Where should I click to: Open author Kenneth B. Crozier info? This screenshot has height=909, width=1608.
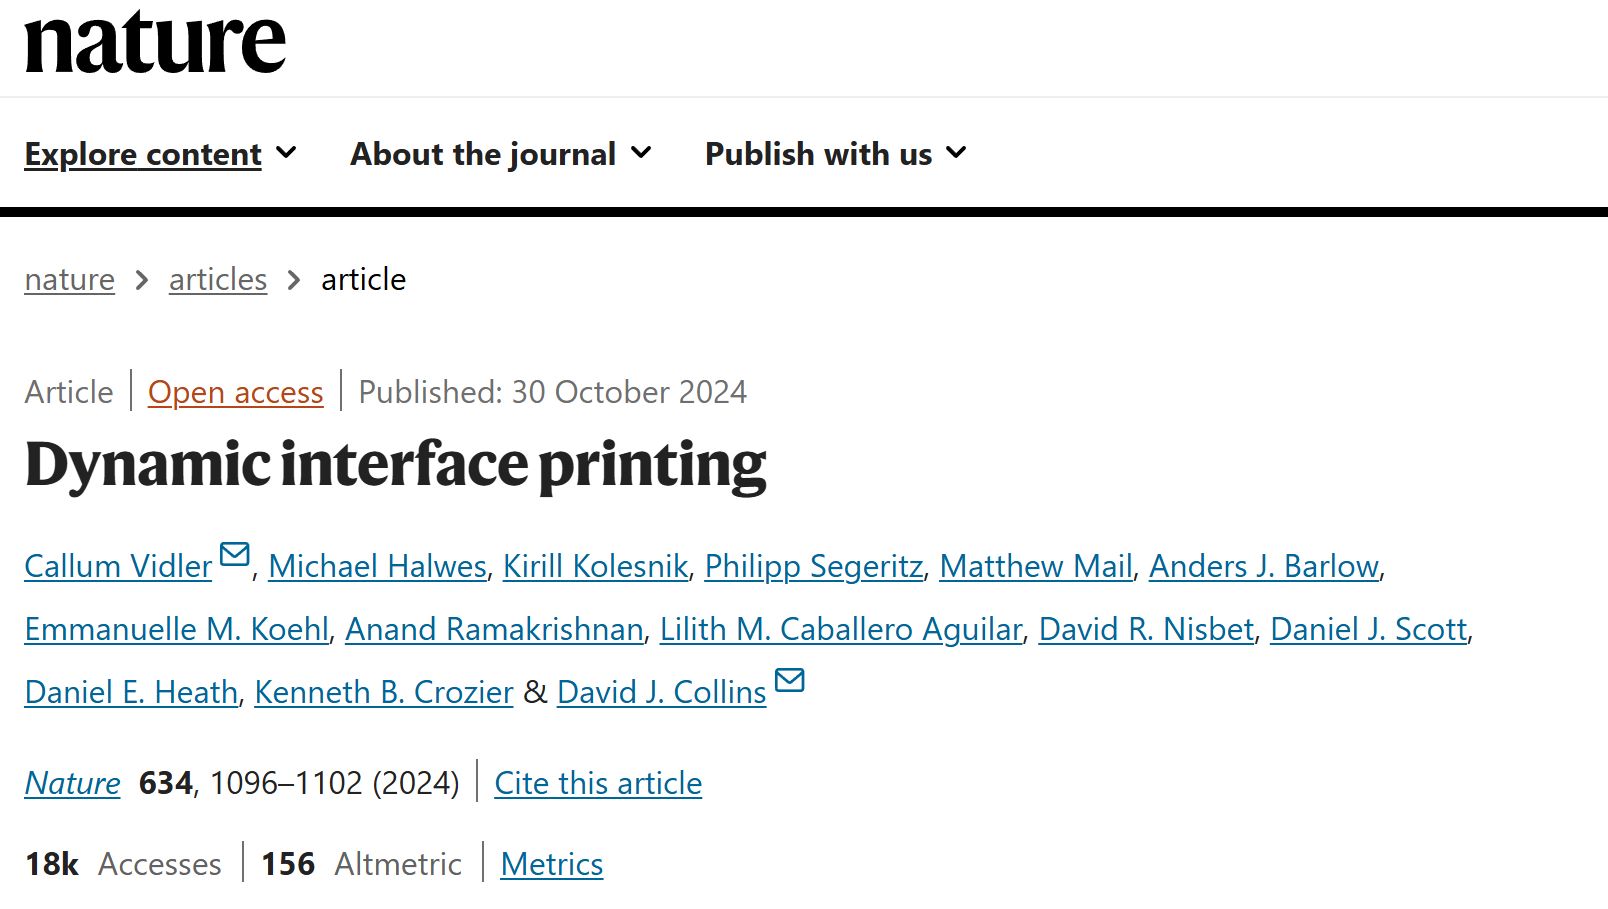(383, 693)
